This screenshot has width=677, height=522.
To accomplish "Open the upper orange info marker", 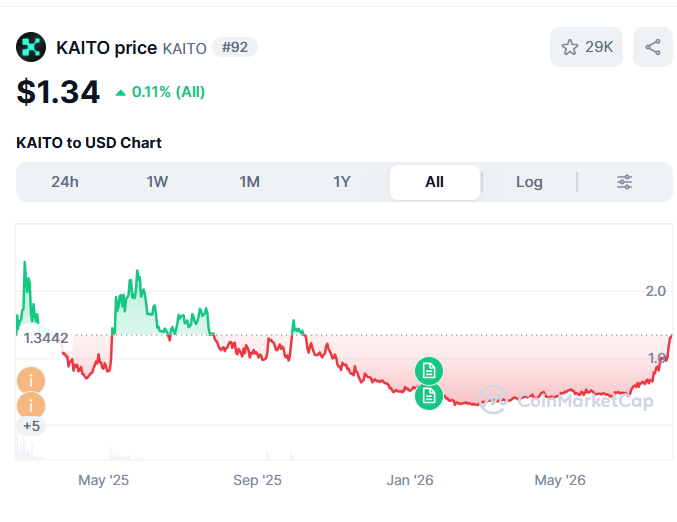I will pos(31,381).
